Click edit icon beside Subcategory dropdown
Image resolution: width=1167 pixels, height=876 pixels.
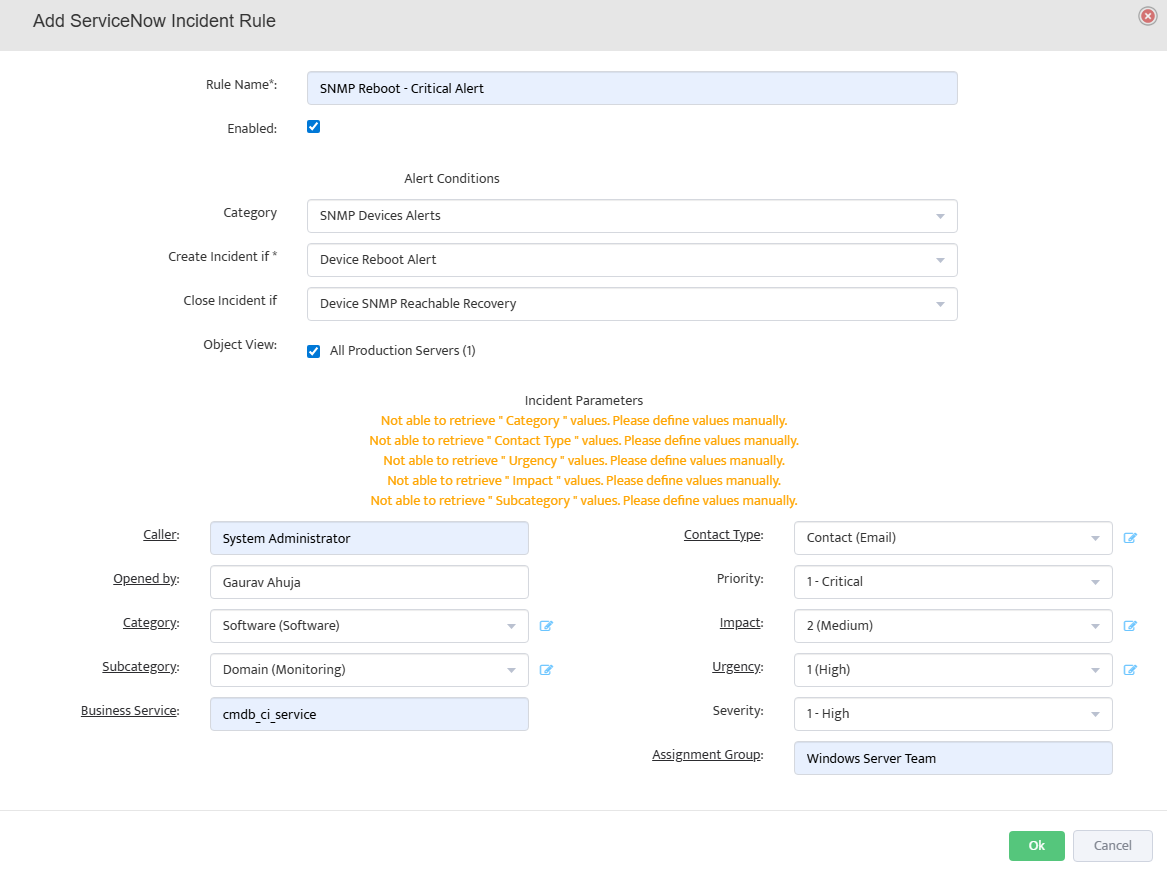(x=546, y=670)
